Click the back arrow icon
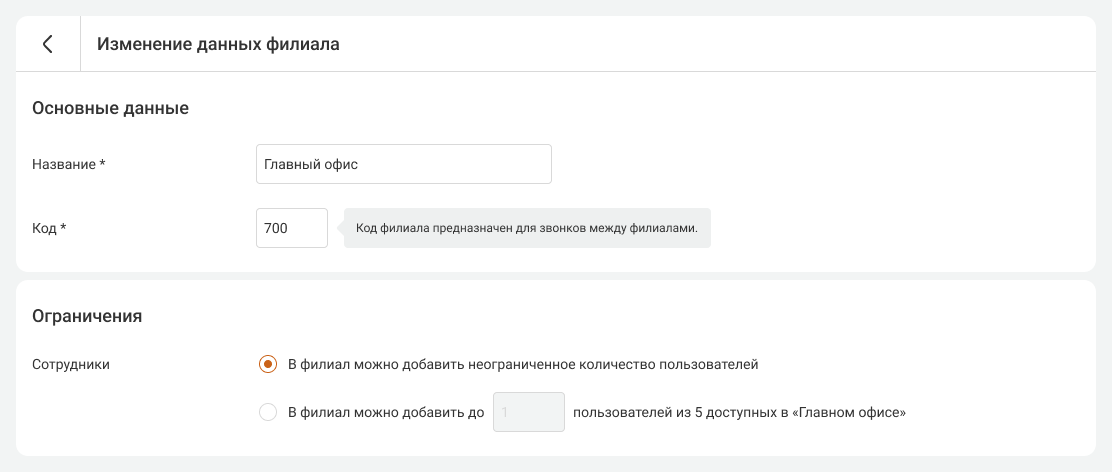Screen dimensions: 1112x472 48,44
